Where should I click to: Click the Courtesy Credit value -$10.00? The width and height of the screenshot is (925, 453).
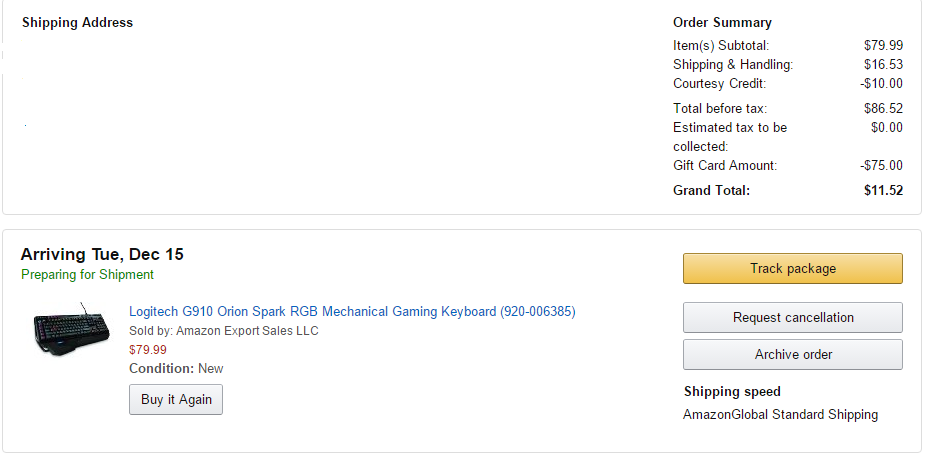coord(881,83)
